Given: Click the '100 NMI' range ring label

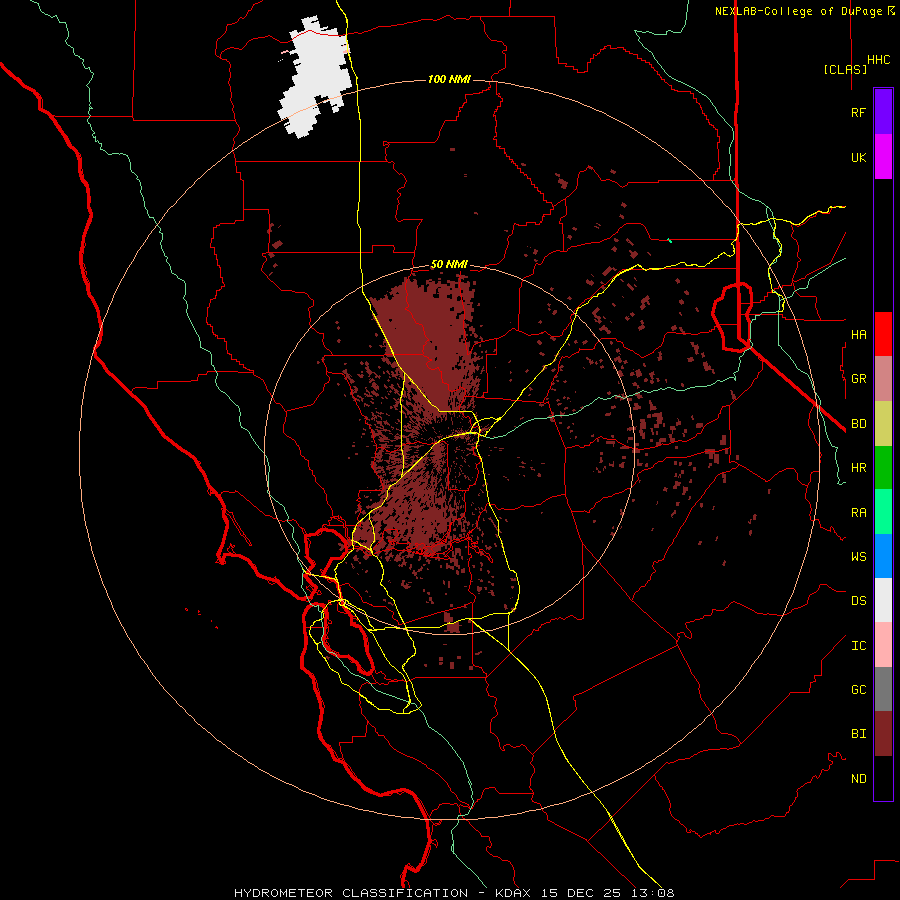Looking at the screenshot, I should coord(449,79).
